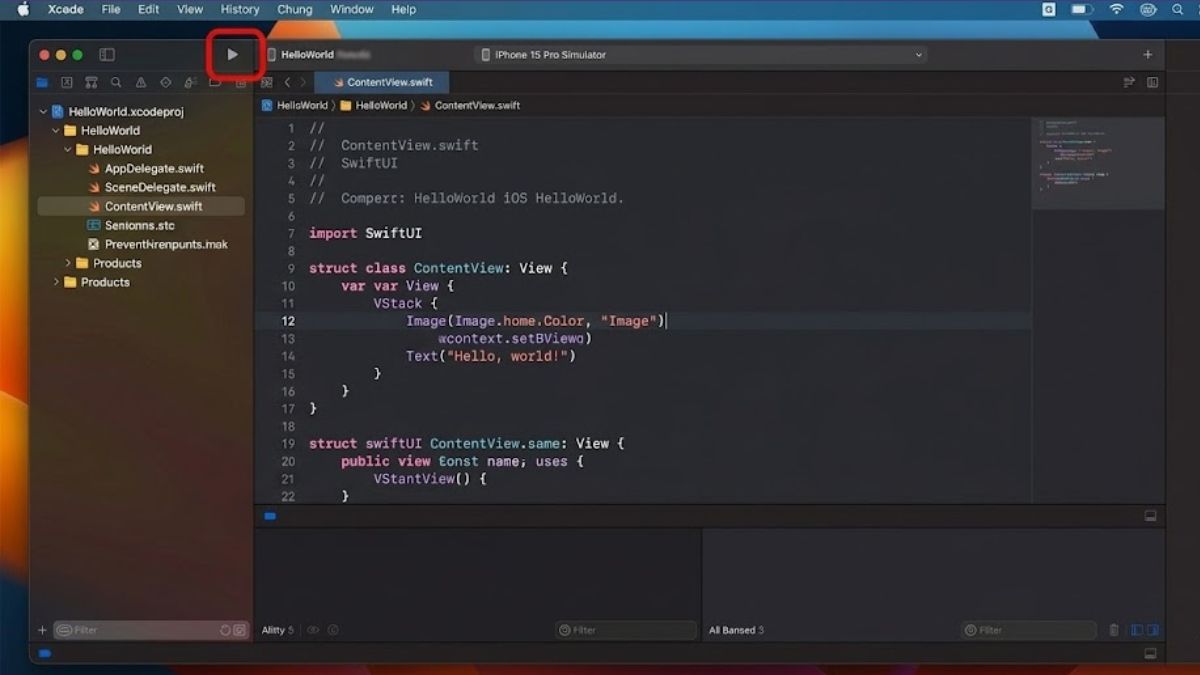Select SceneDelegate.swift in navigator

(159, 187)
